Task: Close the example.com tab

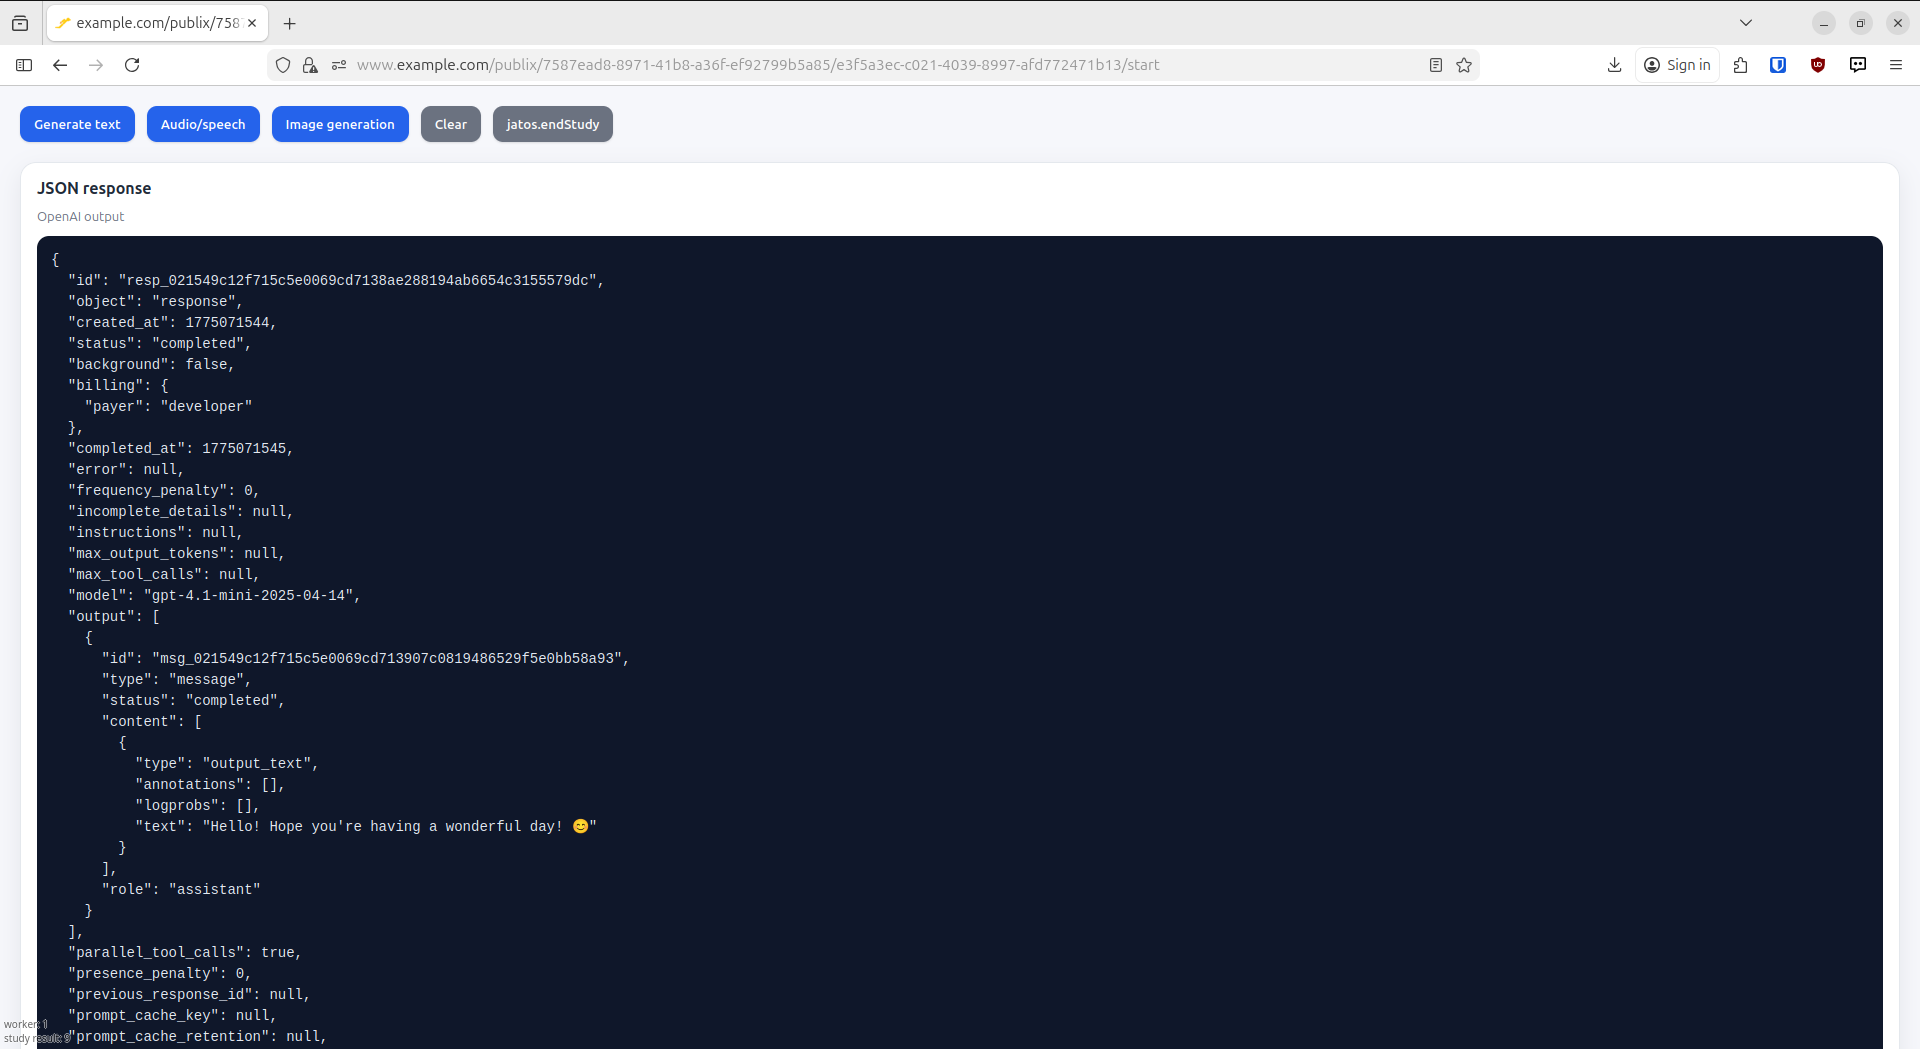Action: pyautogui.click(x=252, y=23)
